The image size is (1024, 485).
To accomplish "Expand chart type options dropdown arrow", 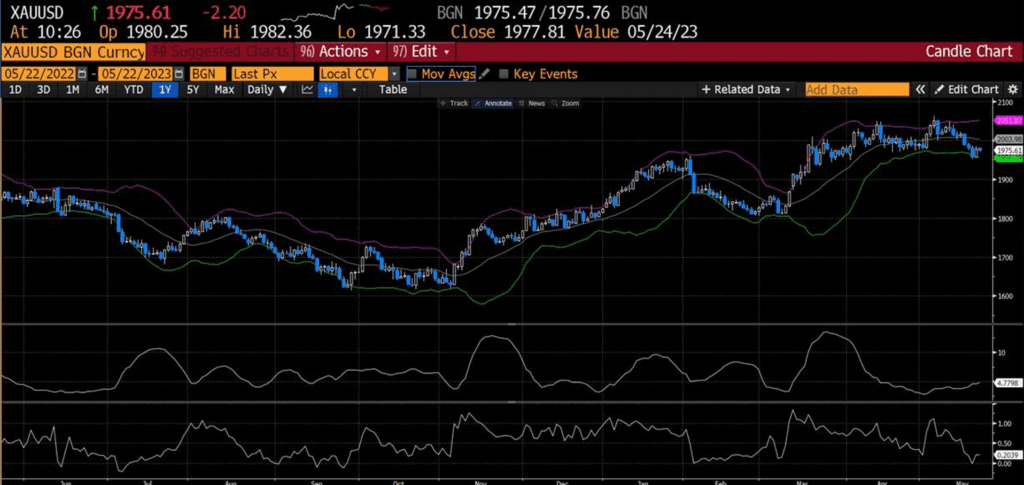I will (354, 90).
